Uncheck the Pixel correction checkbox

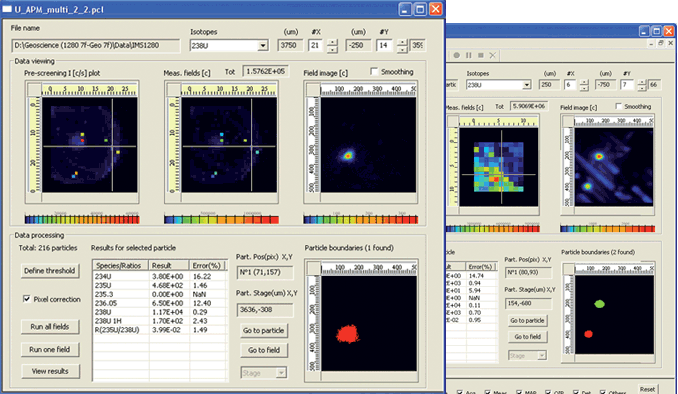(x=27, y=299)
